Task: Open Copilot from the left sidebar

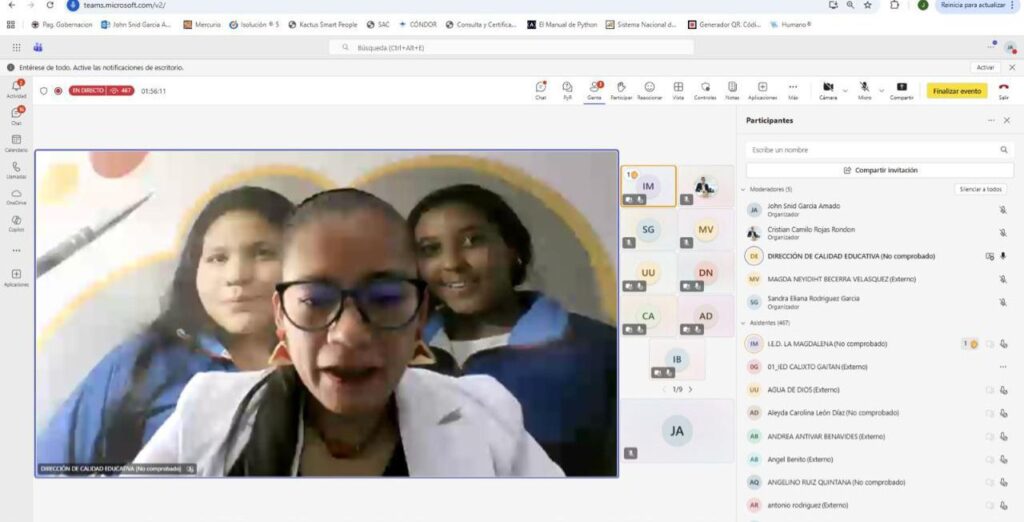Action: (16, 220)
